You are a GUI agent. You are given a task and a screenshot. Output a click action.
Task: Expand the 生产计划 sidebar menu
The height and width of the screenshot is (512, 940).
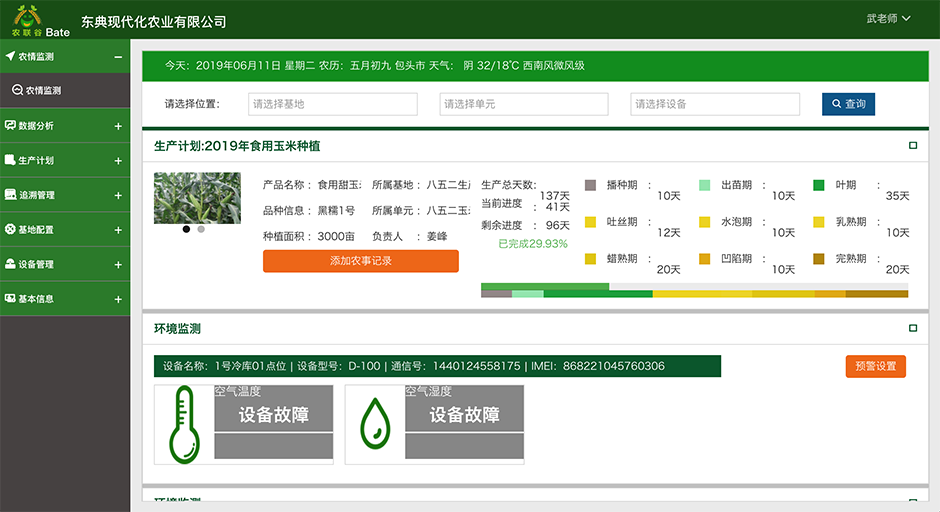118,161
